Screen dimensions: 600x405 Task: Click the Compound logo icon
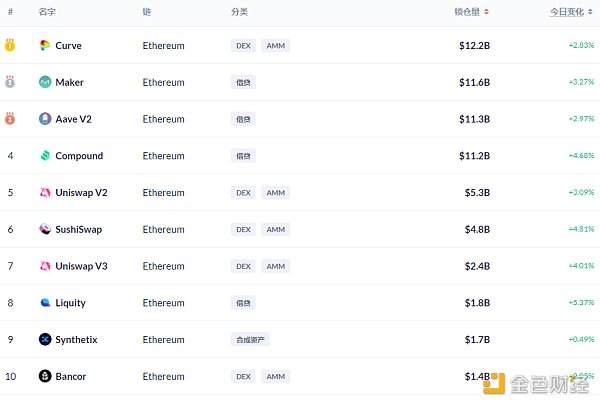coord(45,156)
